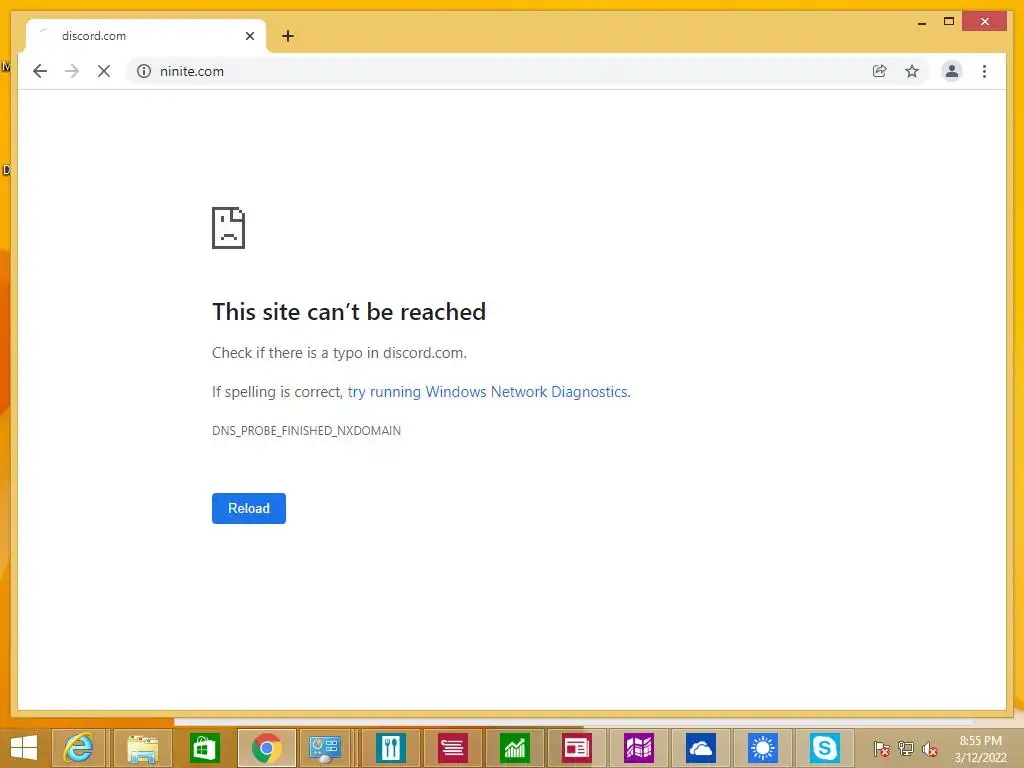Viewport: 1024px width, 768px height.
Task: Click the DNS_PROBE_FINISHED_NXDOMAIN error code
Action: 306,430
